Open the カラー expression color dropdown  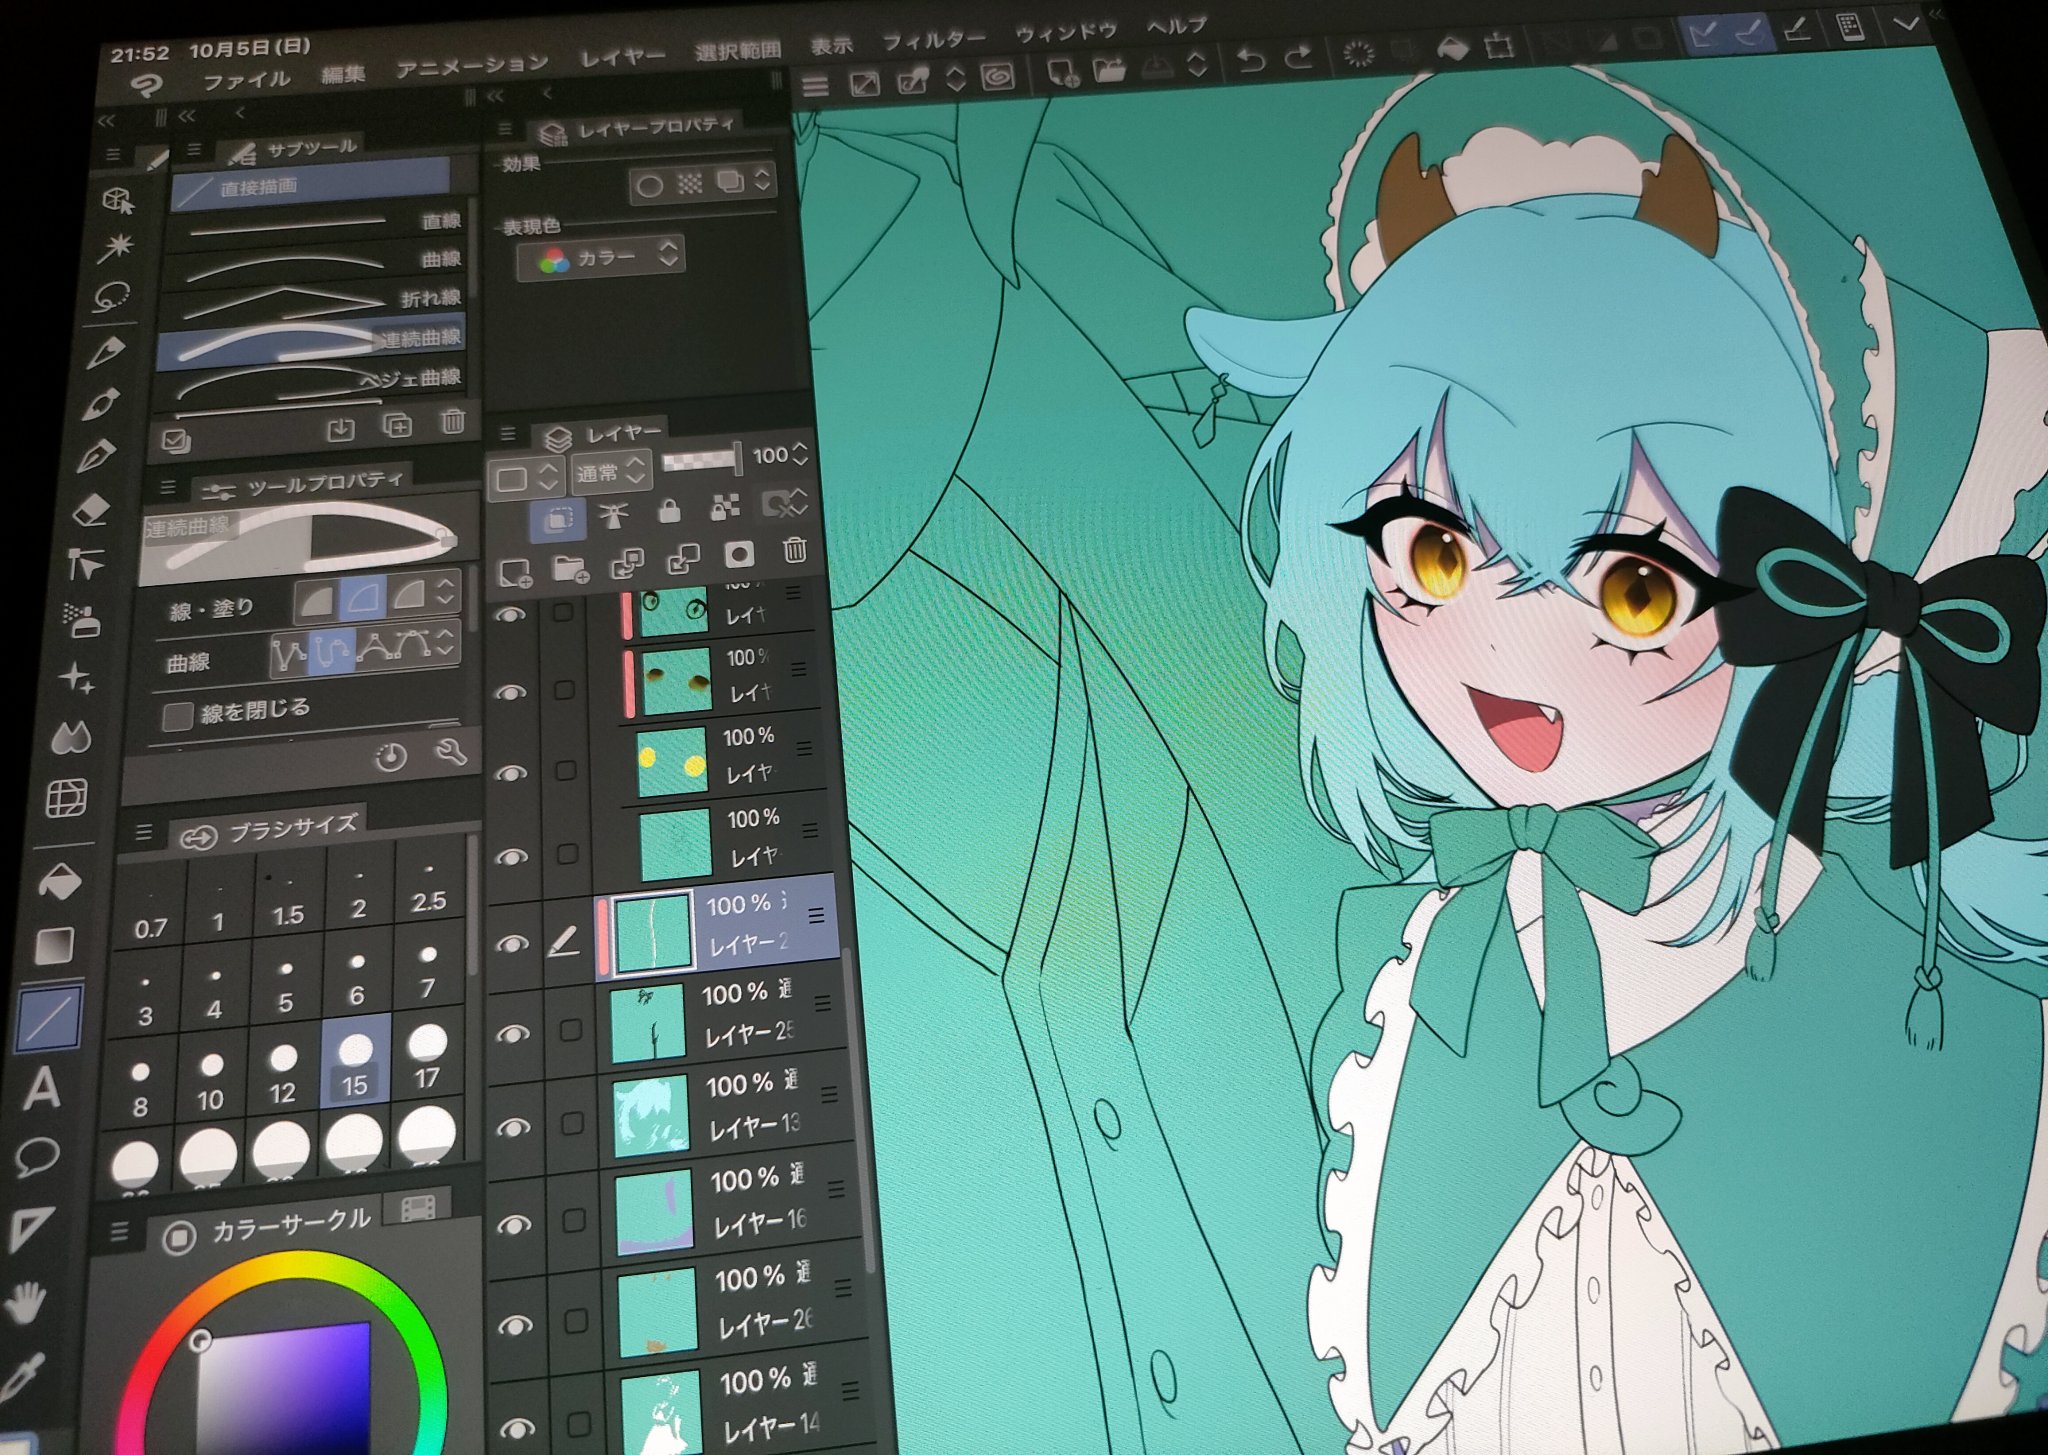click(x=601, y=258)
